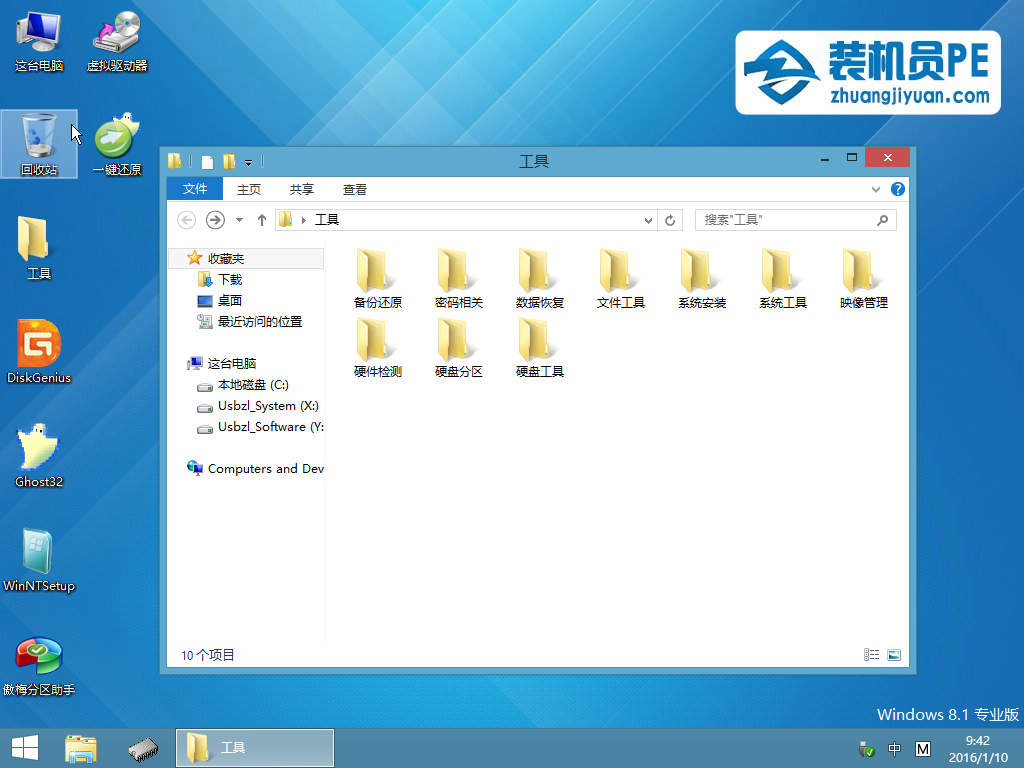The width and height of the screenshot is (1024, 768).
Task: Click the New Folder icon in title bar
Action: click(229, 161)
